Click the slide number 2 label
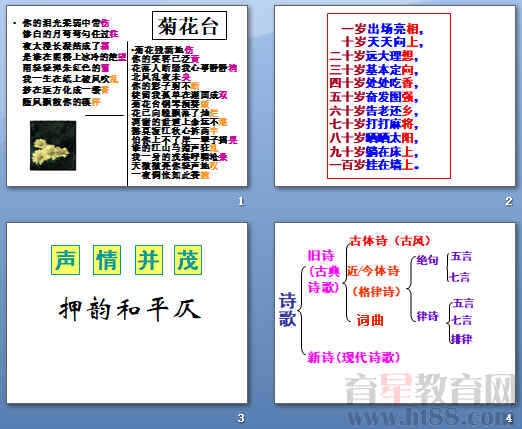The width and height of the screenshot is (522, 429). click(x=509, y=201)
